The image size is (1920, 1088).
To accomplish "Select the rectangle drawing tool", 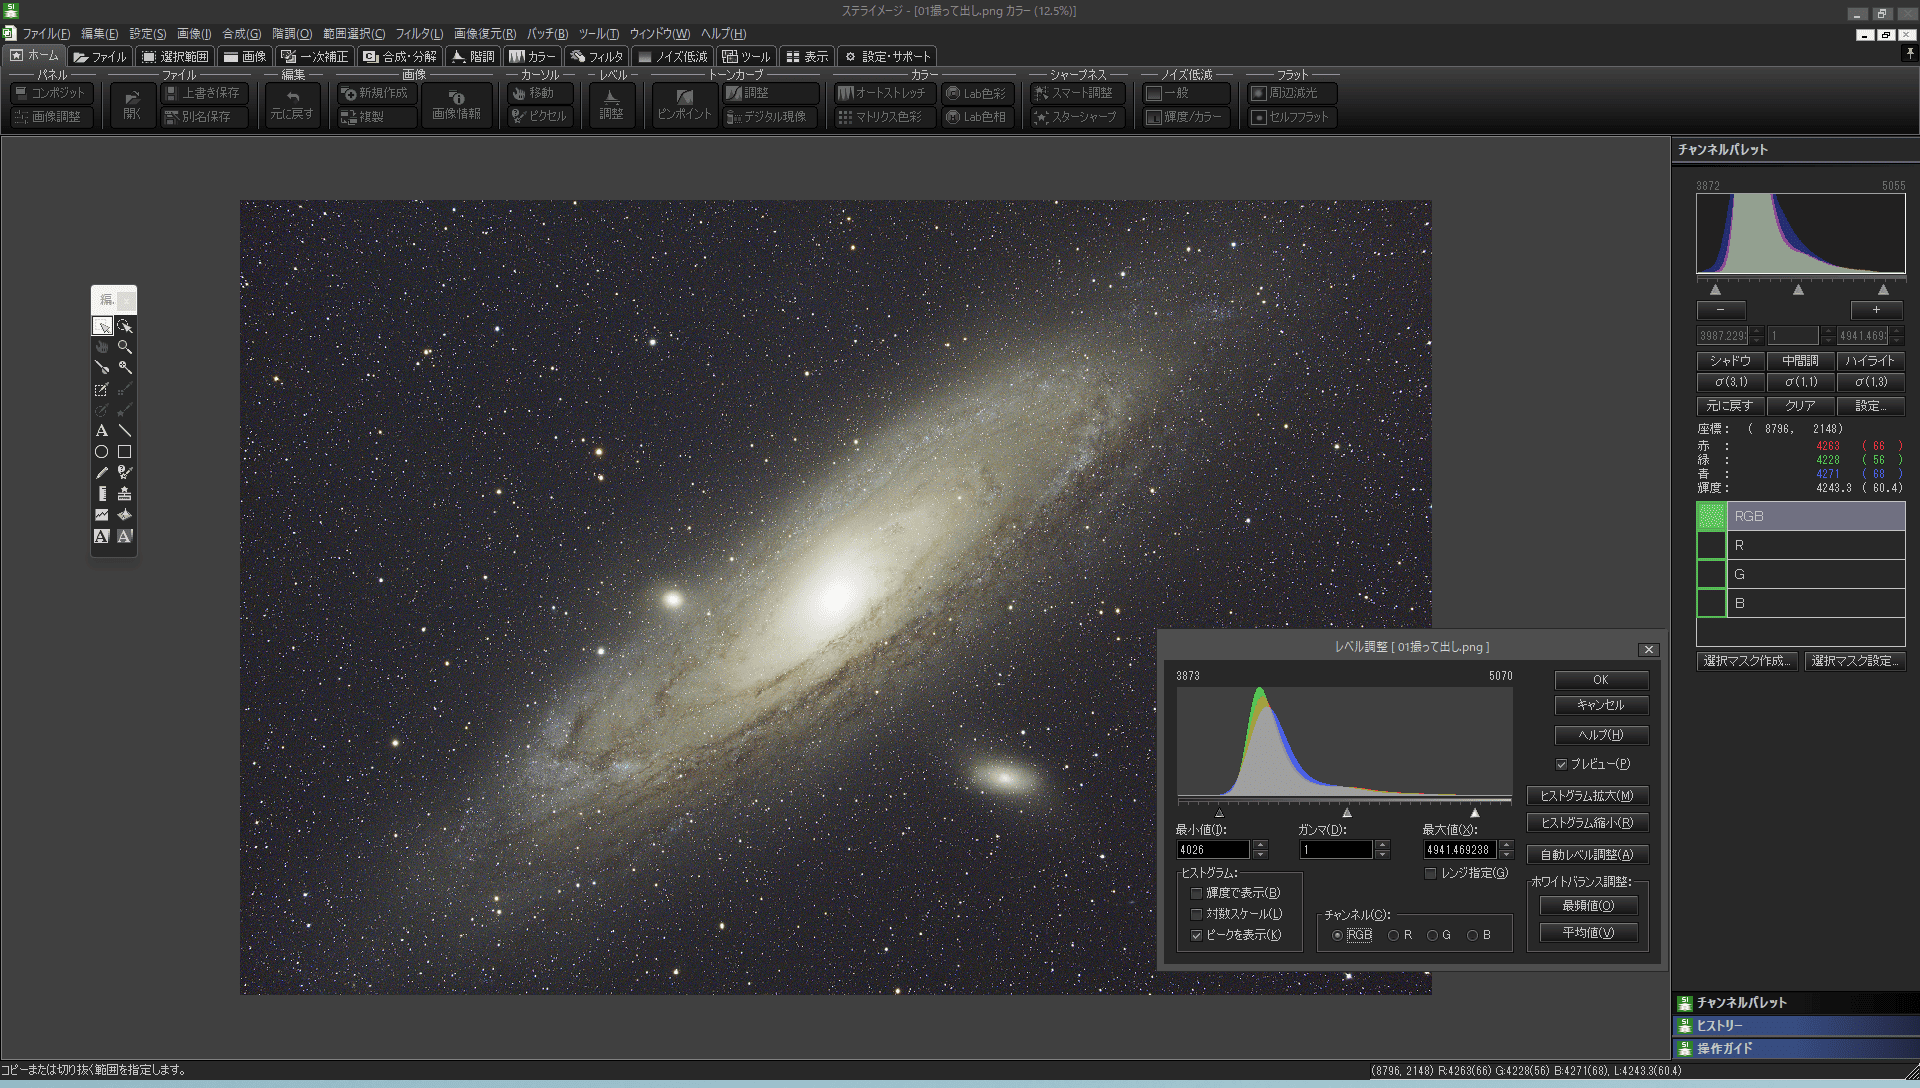I will (x=125, y=452).
